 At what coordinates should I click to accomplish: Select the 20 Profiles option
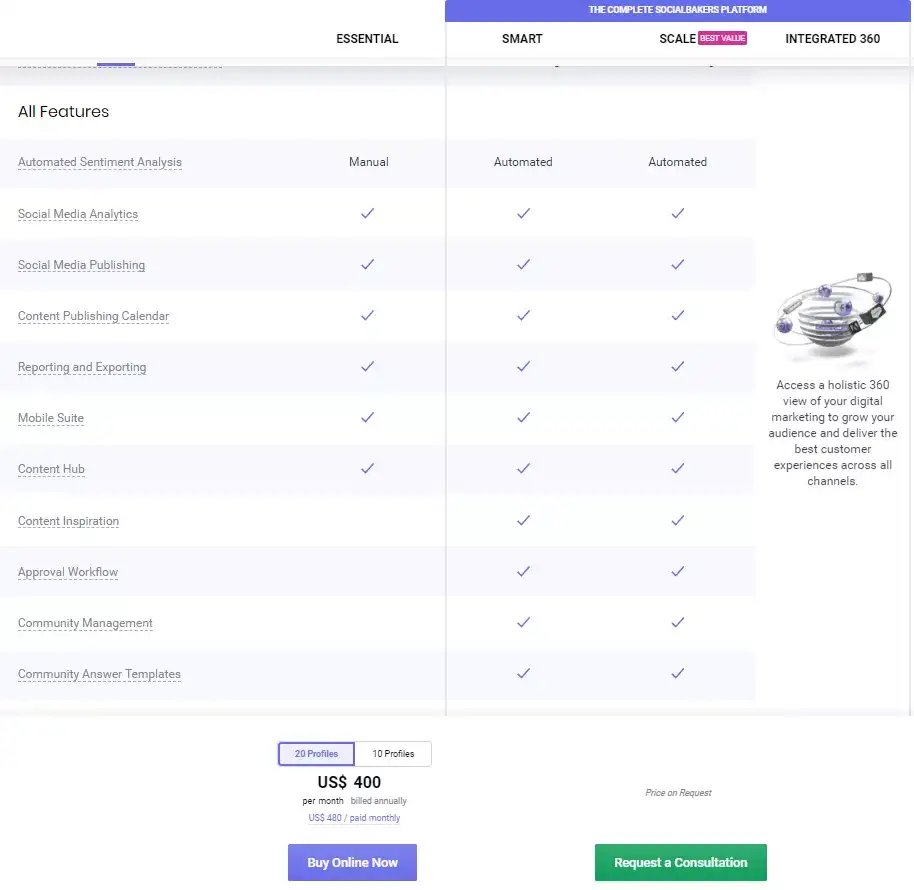[x=317, y=754]
